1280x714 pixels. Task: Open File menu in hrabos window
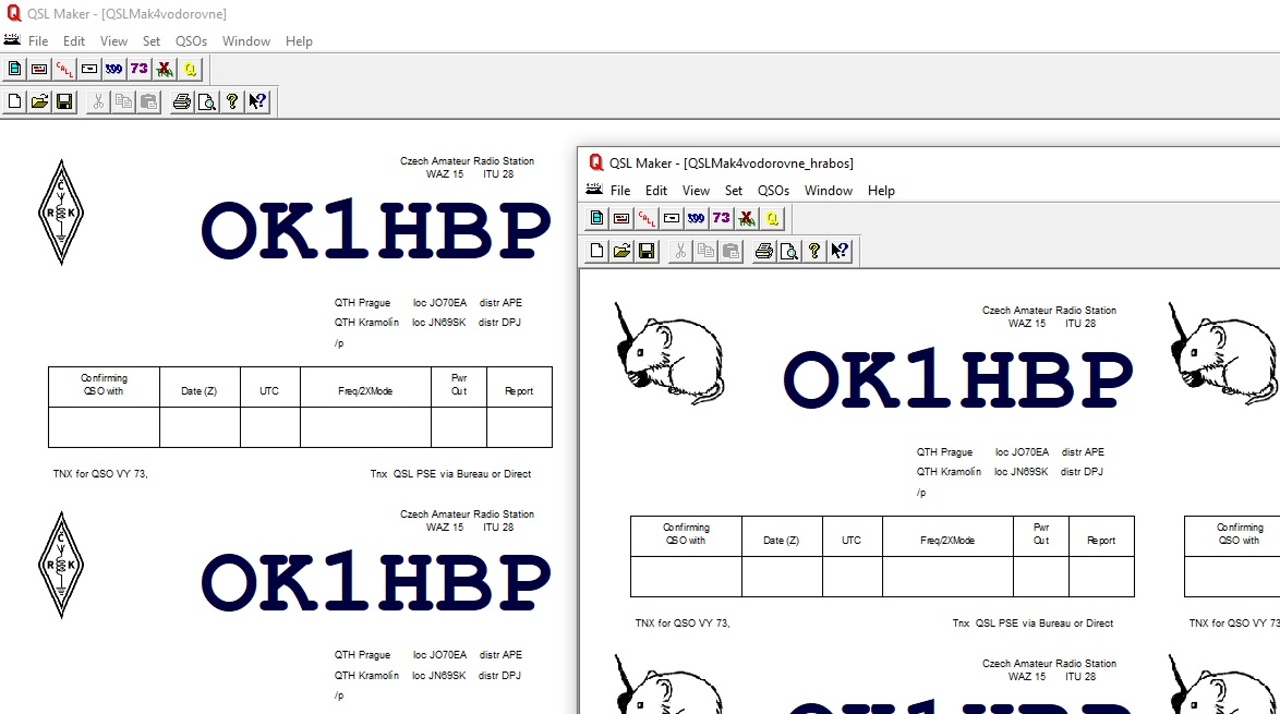click(x=620, y=190)
